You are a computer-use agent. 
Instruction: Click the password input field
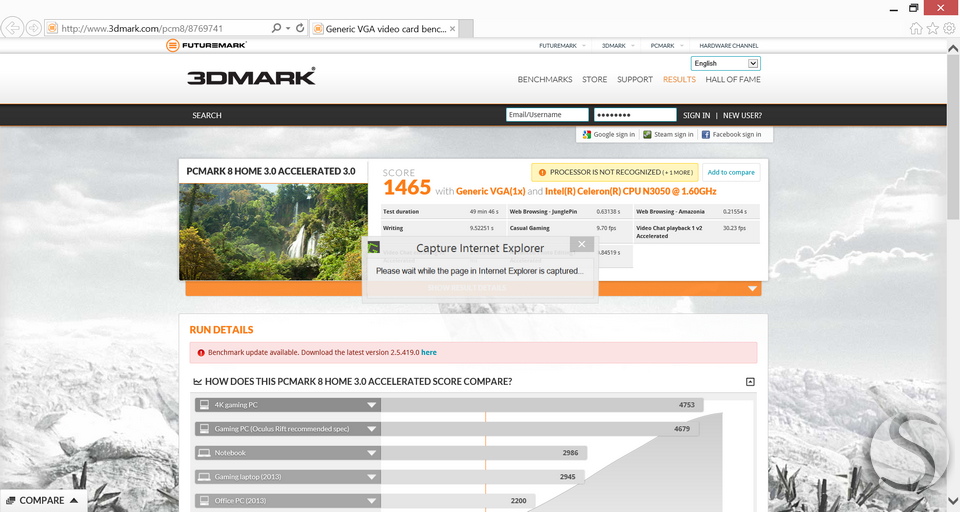click(x=635, y=115)
